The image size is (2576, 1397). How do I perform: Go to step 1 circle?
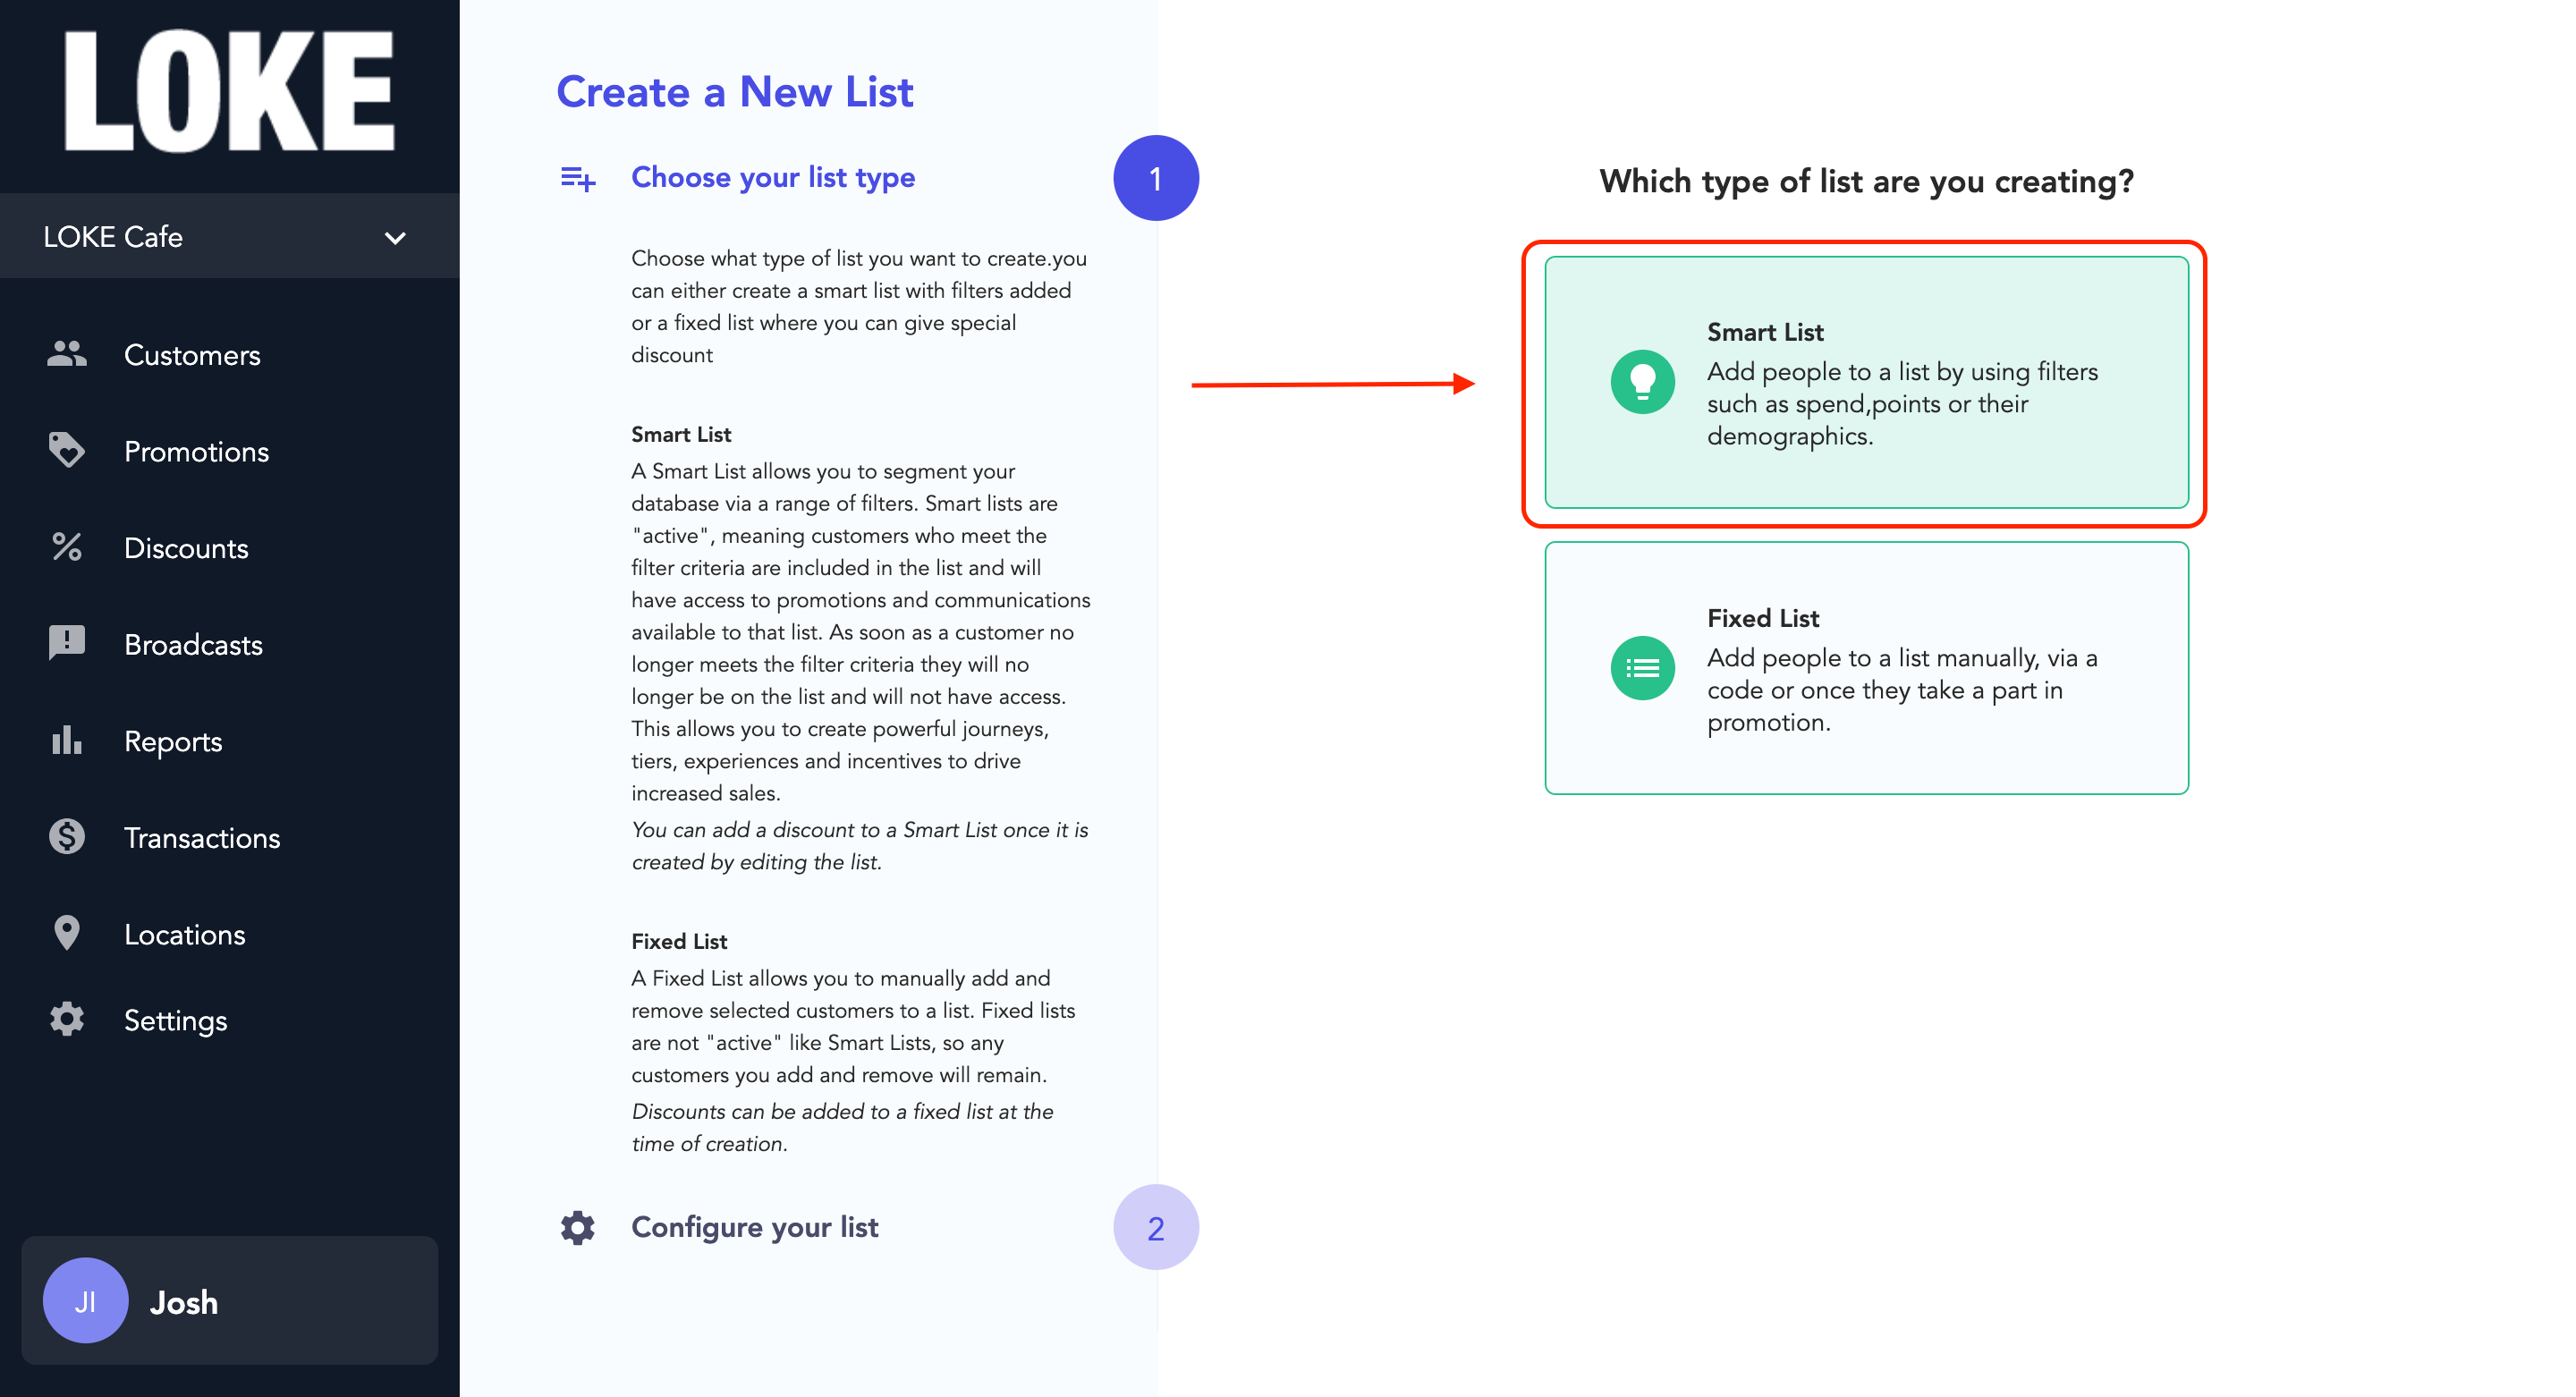point(1155,179)
